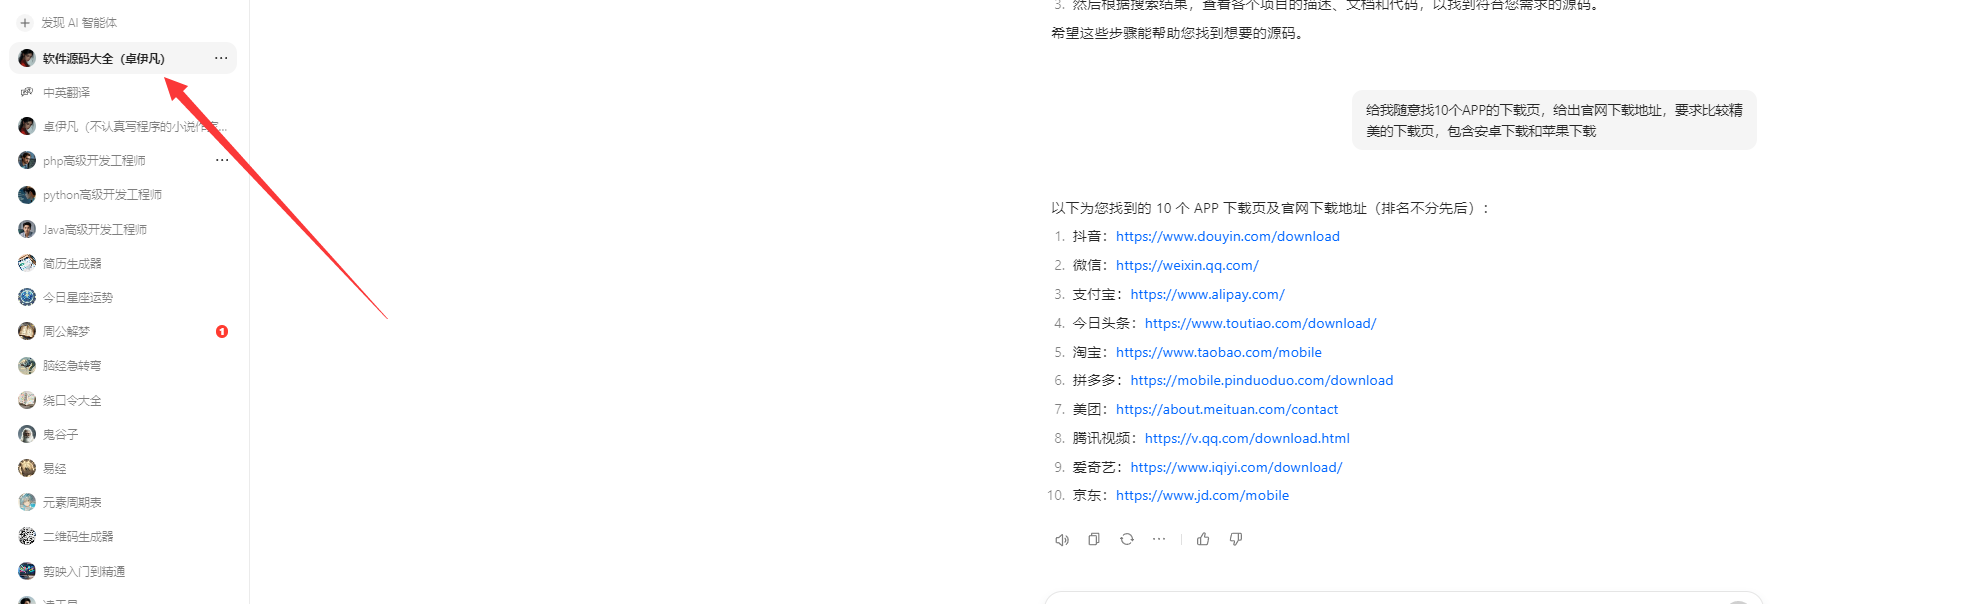This screenshot has height=604, width=1985.
Task: Like the reply with thumbs-up icon
Action: tap(1203, 539)
